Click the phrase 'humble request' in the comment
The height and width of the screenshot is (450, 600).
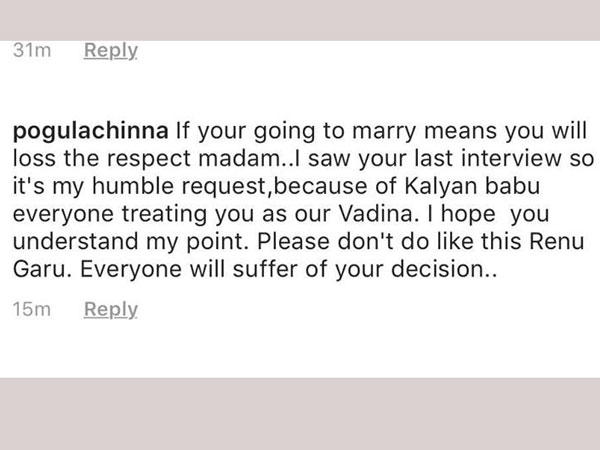pos(179,187)
